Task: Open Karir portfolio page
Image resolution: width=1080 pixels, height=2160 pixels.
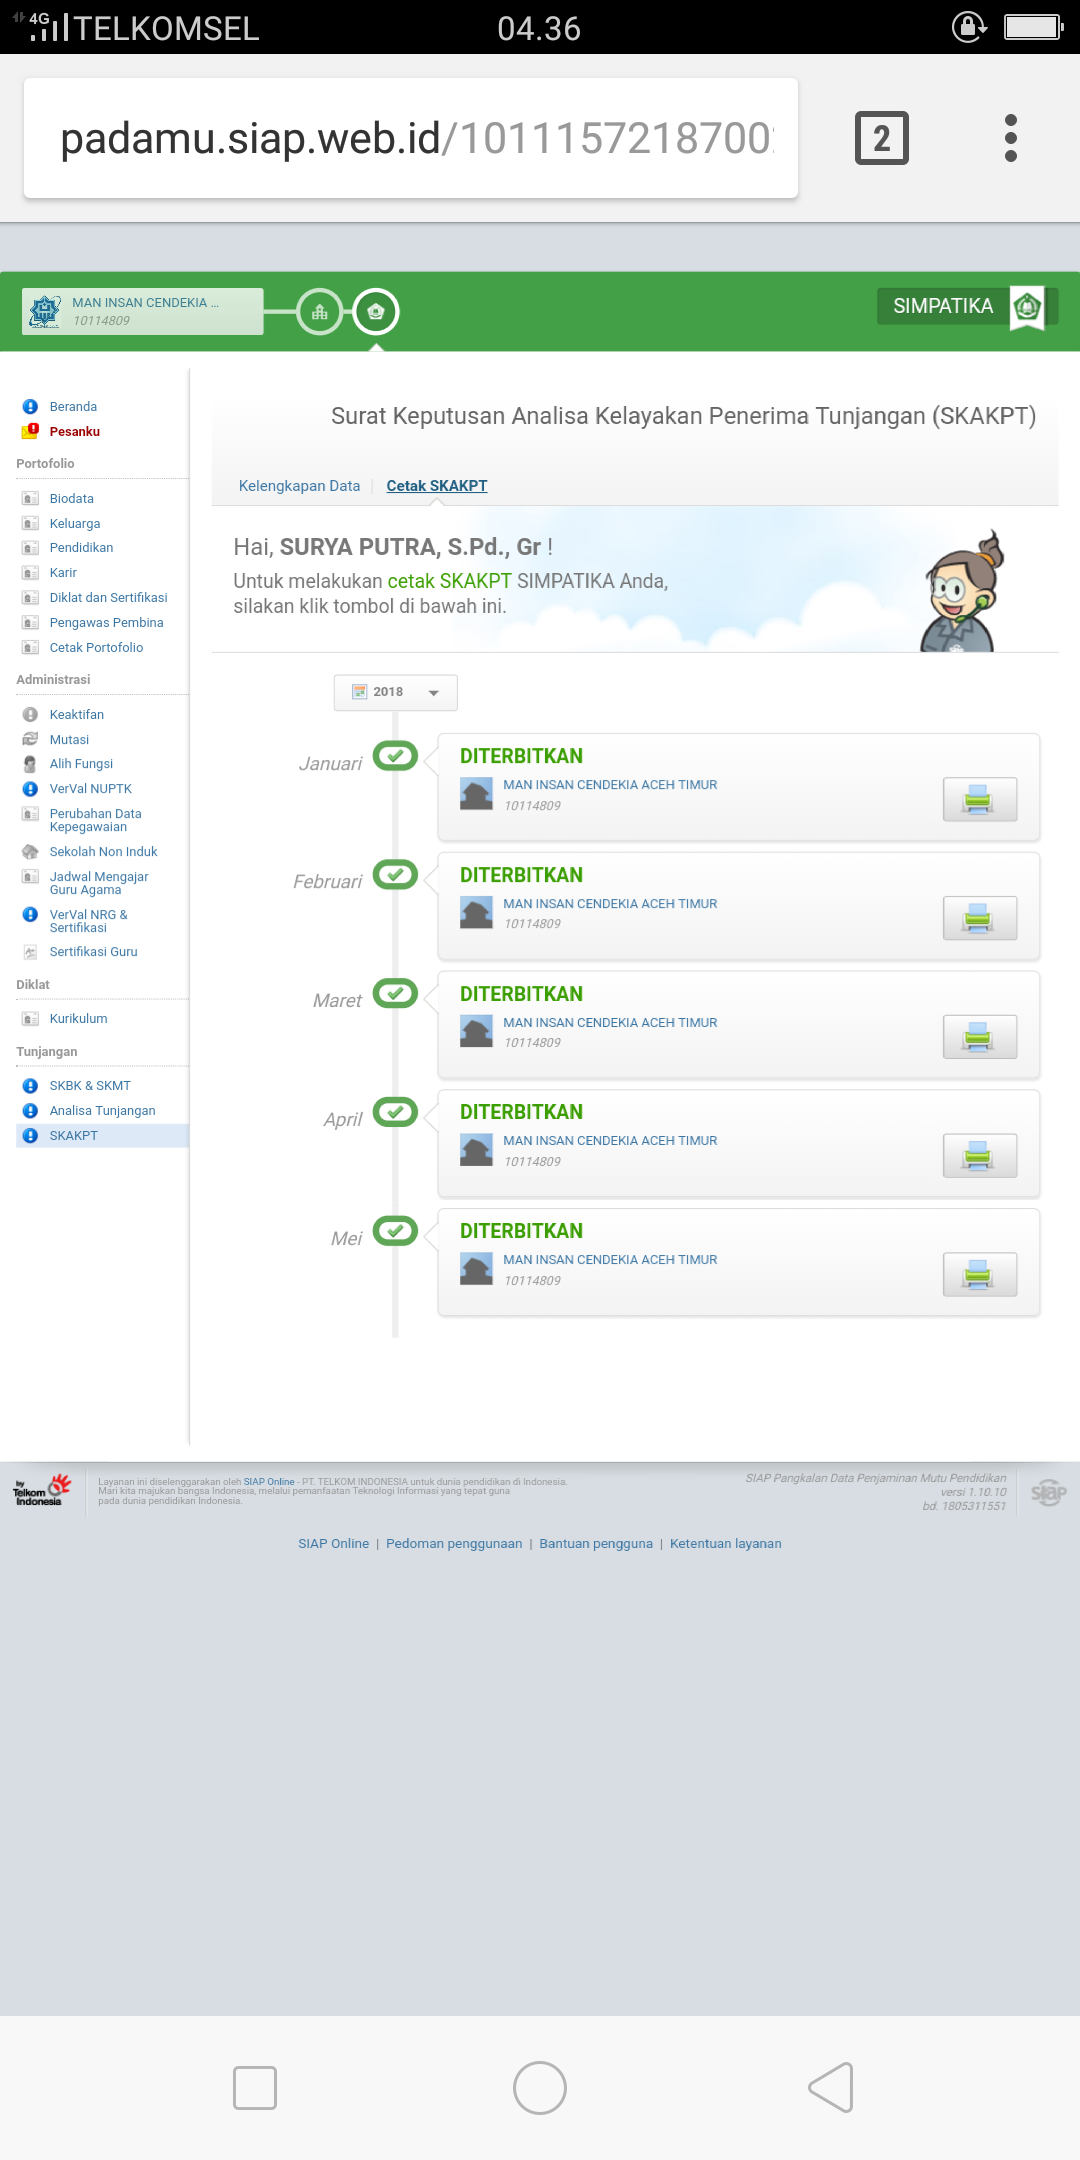Action: 63,573
